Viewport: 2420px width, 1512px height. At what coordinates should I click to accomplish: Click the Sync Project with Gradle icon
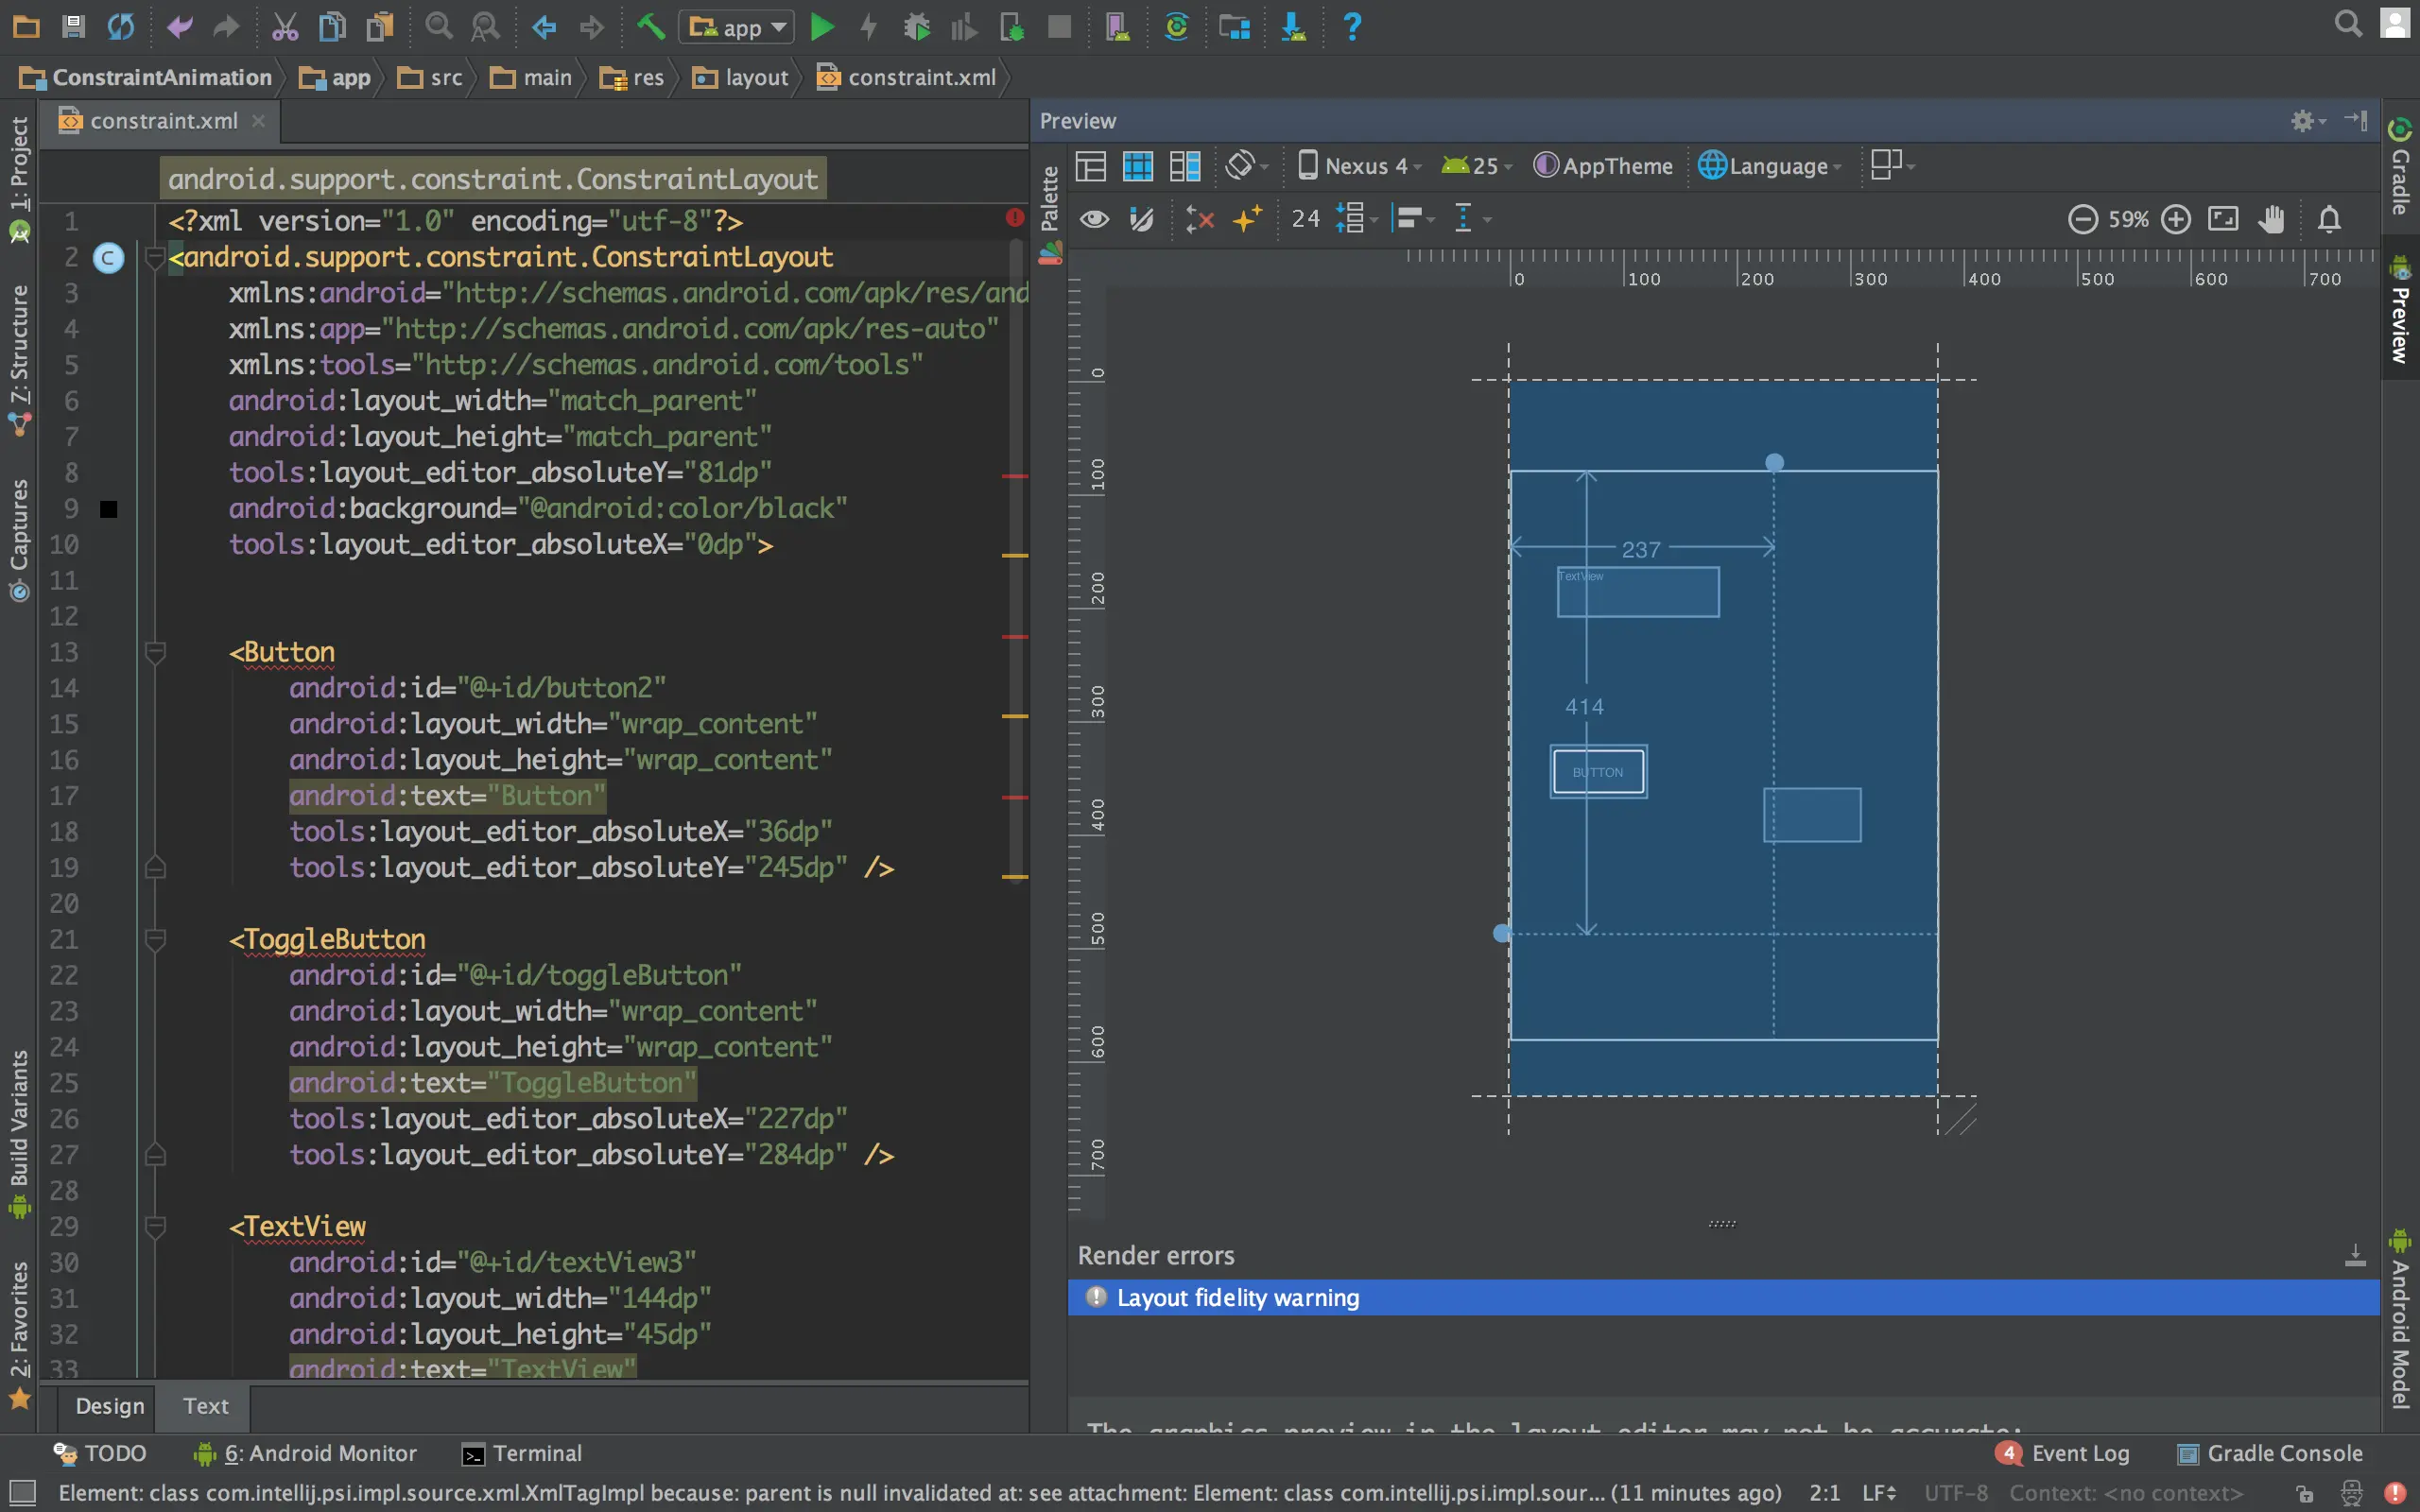click(x=1176, y=27)
